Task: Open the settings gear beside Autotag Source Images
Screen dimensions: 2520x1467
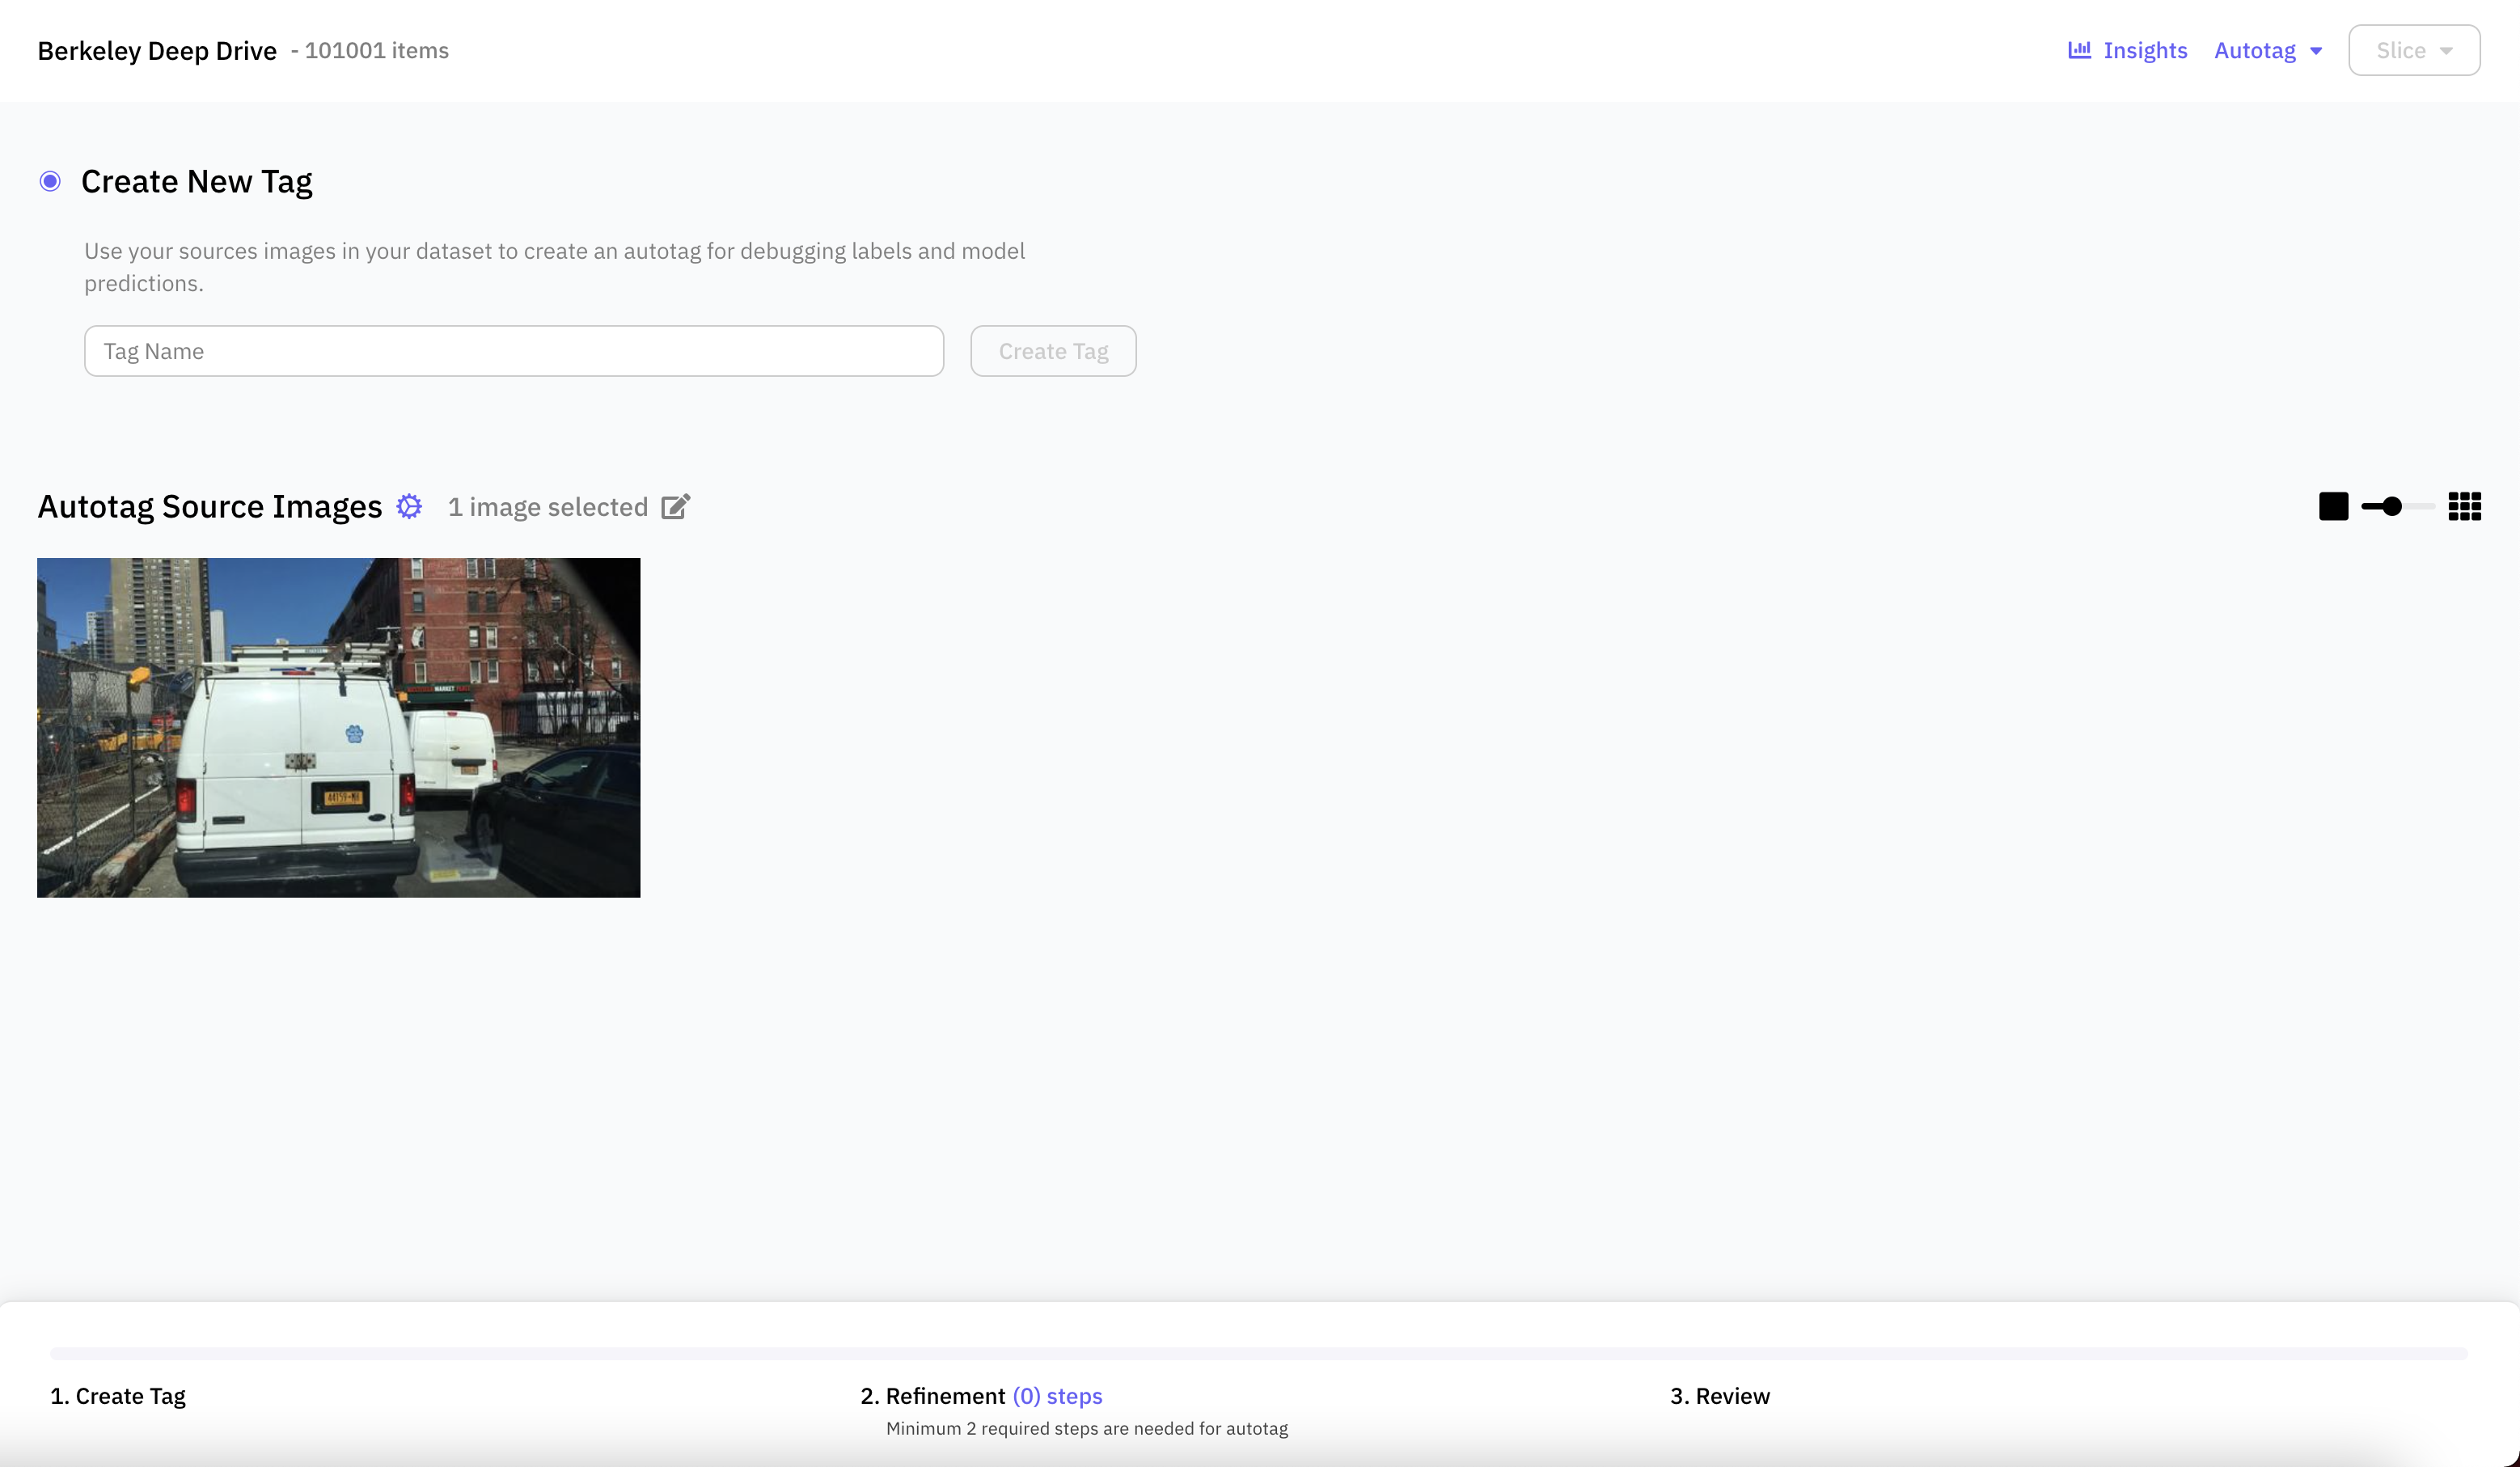Action: tap(409, 507)
